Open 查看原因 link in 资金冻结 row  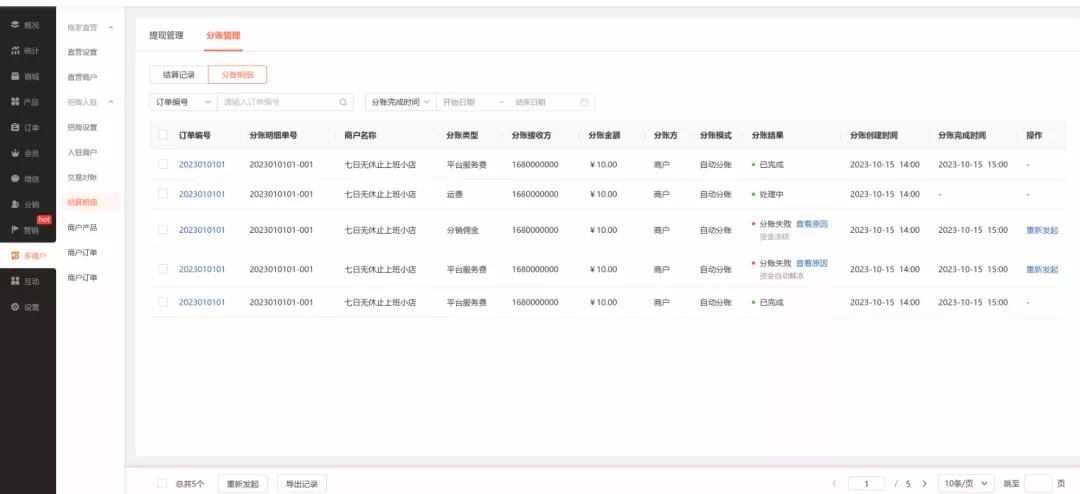pos(811,224)
